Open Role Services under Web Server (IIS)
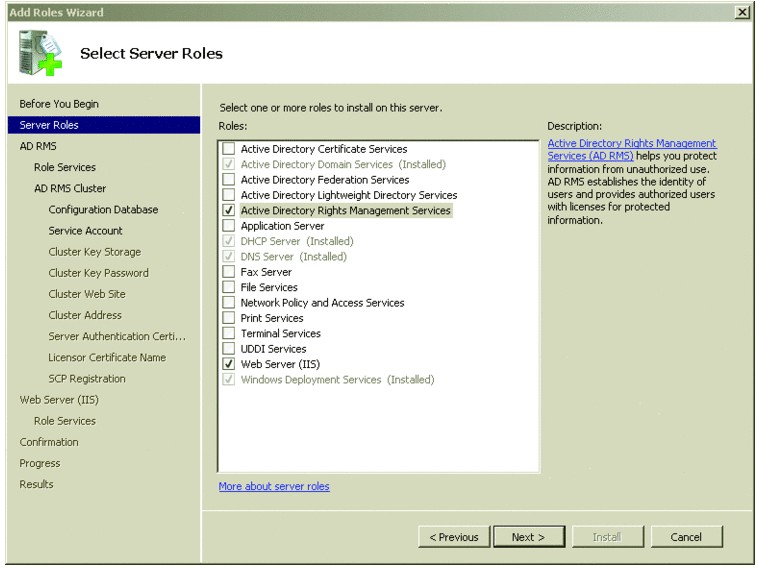The width and height of the screenshot is (758, 568). tap(65, 421)
